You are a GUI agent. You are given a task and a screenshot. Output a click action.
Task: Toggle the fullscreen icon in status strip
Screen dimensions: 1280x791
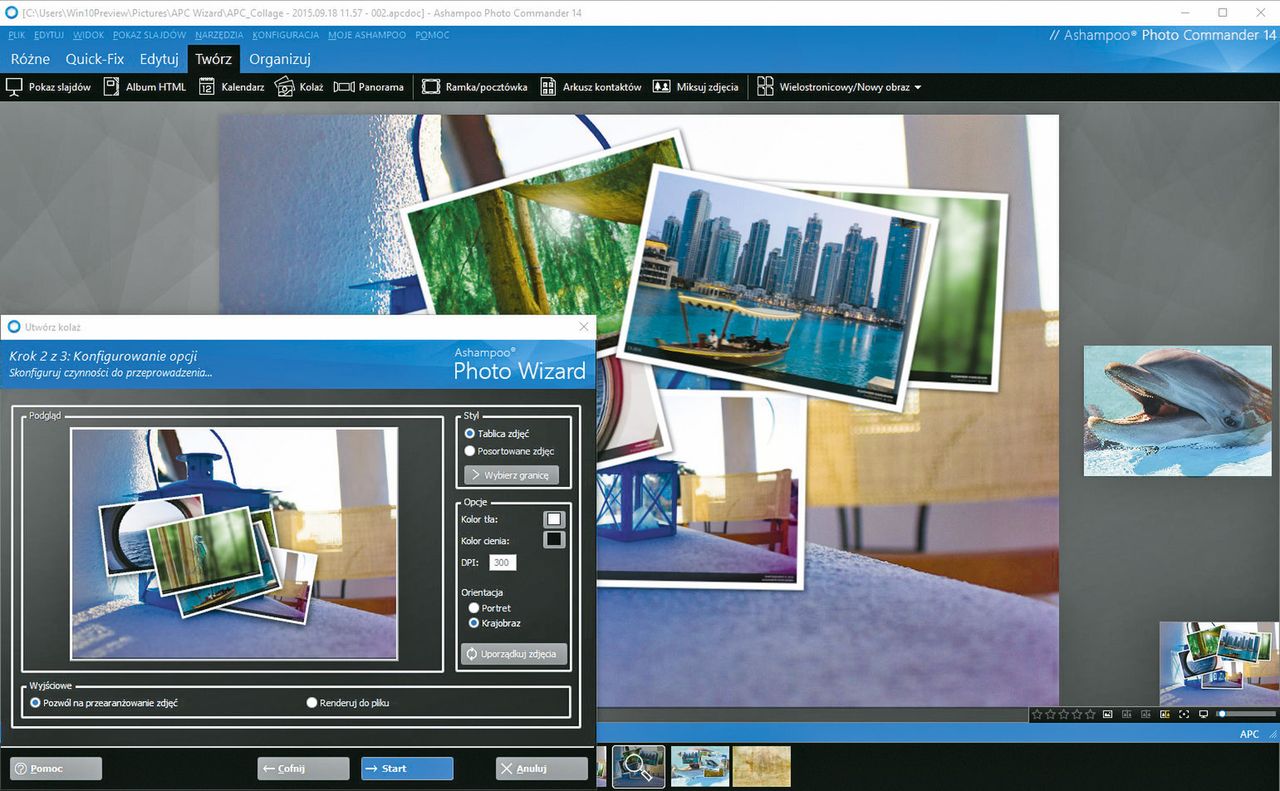(1184, 714)
